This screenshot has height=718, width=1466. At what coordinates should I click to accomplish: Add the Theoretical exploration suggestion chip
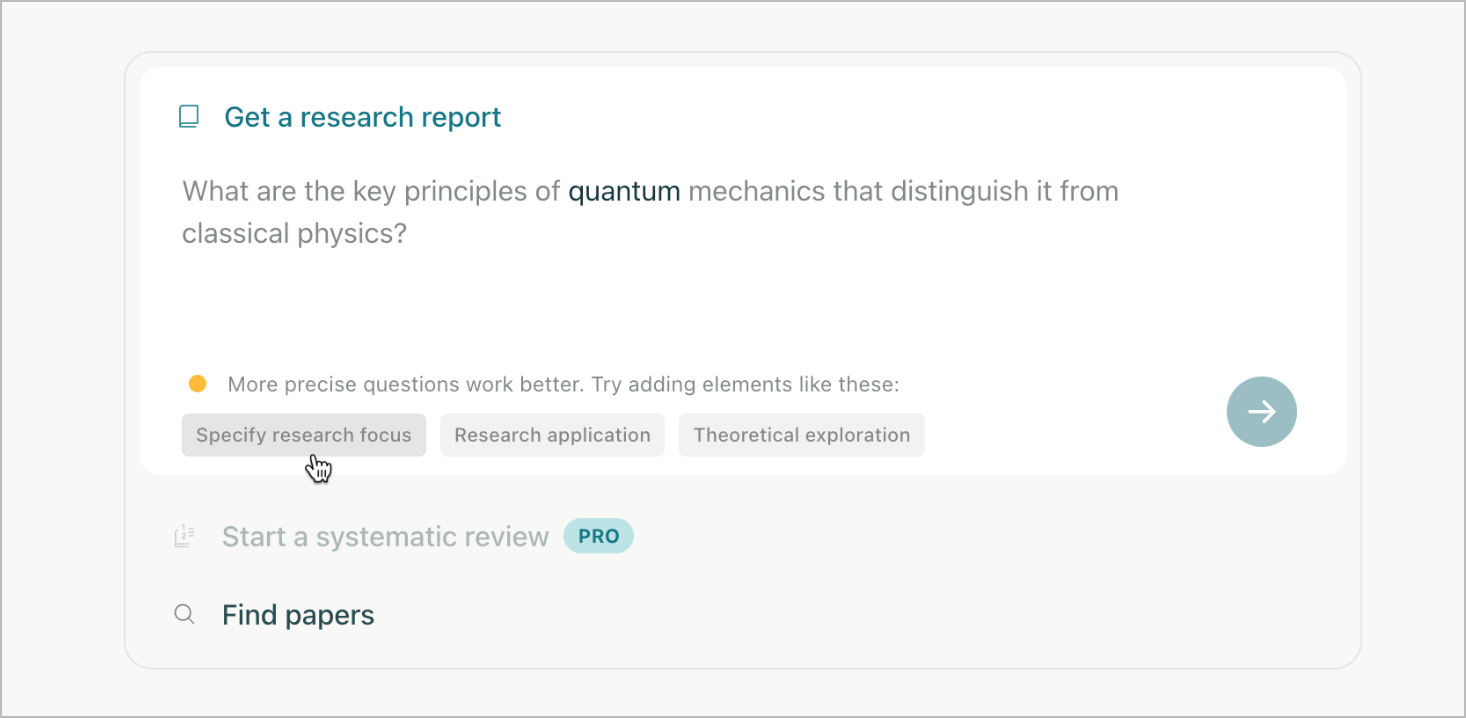[x=801, y=435]
